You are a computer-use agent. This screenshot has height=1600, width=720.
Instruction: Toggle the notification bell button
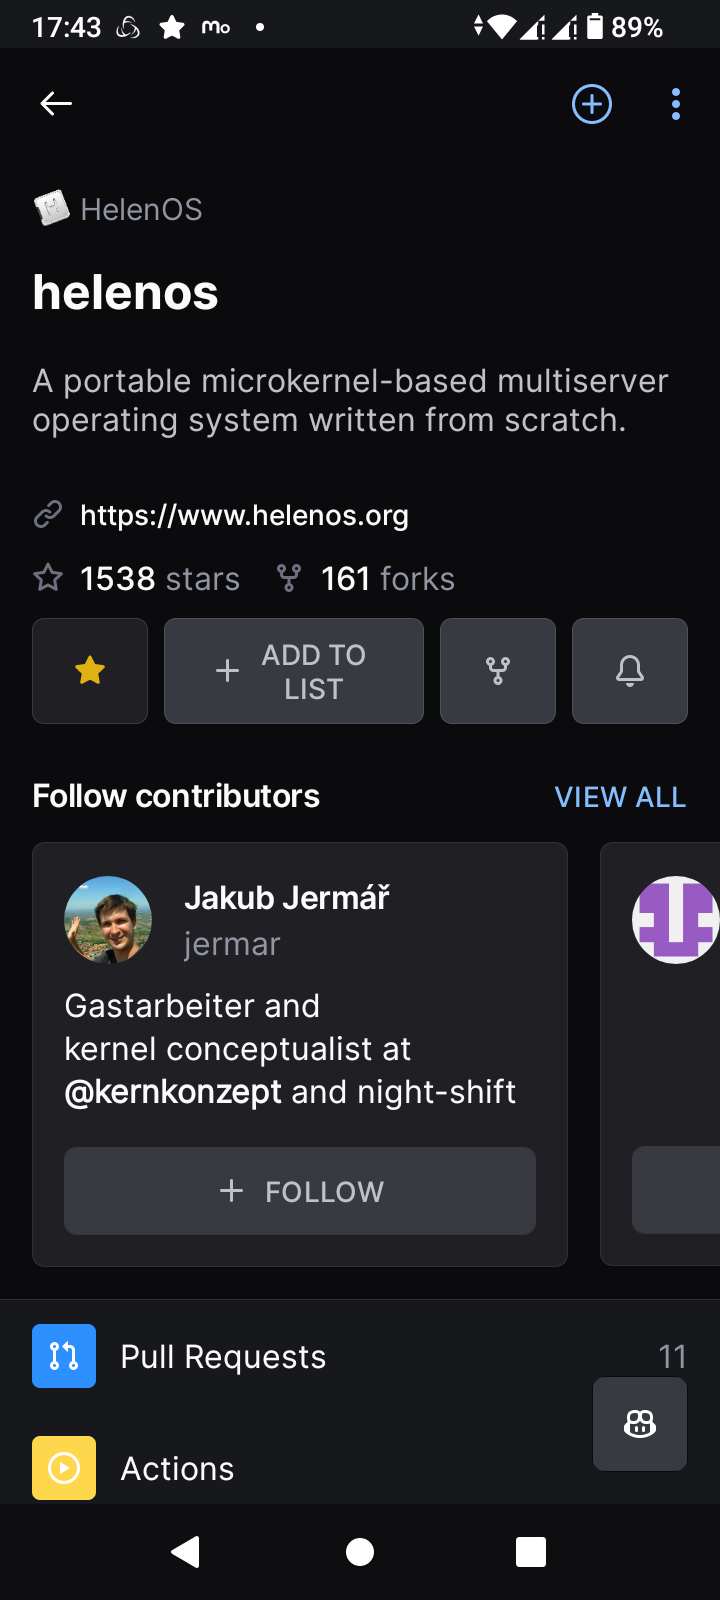(630, 671)
